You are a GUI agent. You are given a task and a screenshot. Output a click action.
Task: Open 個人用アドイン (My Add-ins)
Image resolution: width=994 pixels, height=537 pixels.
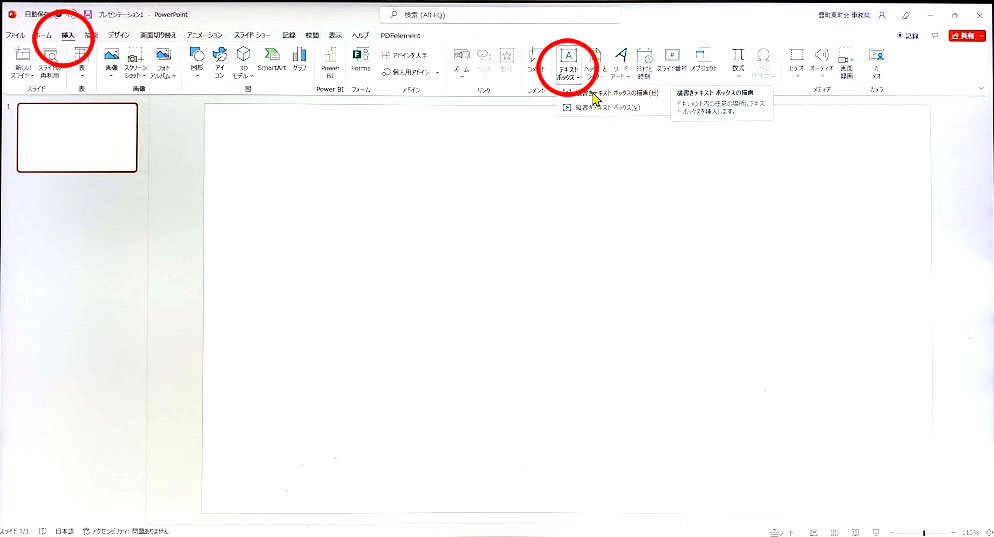410,72
